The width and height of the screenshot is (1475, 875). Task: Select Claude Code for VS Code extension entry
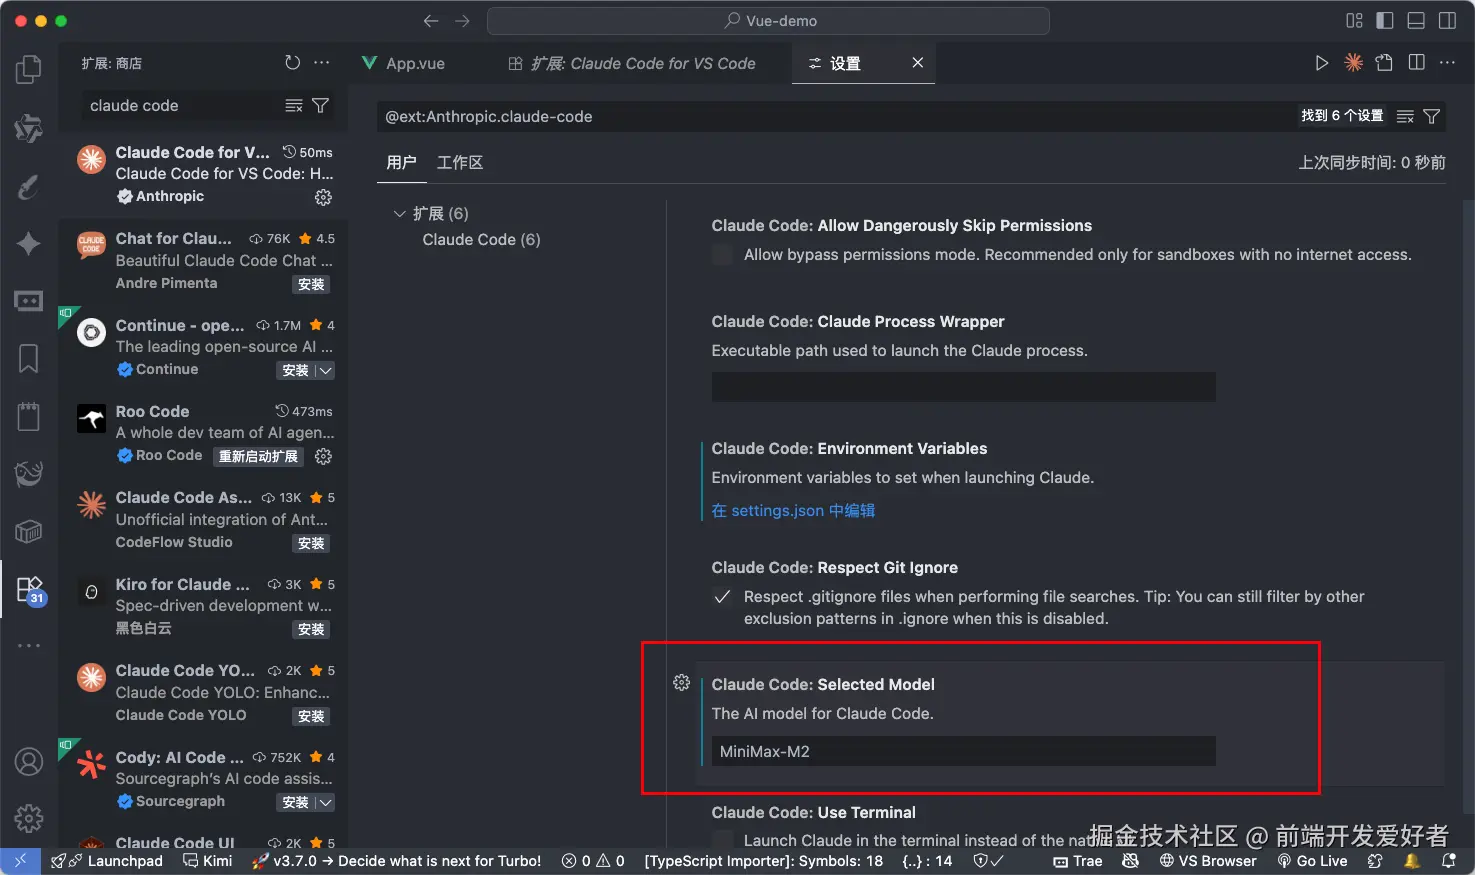[204, 174]
